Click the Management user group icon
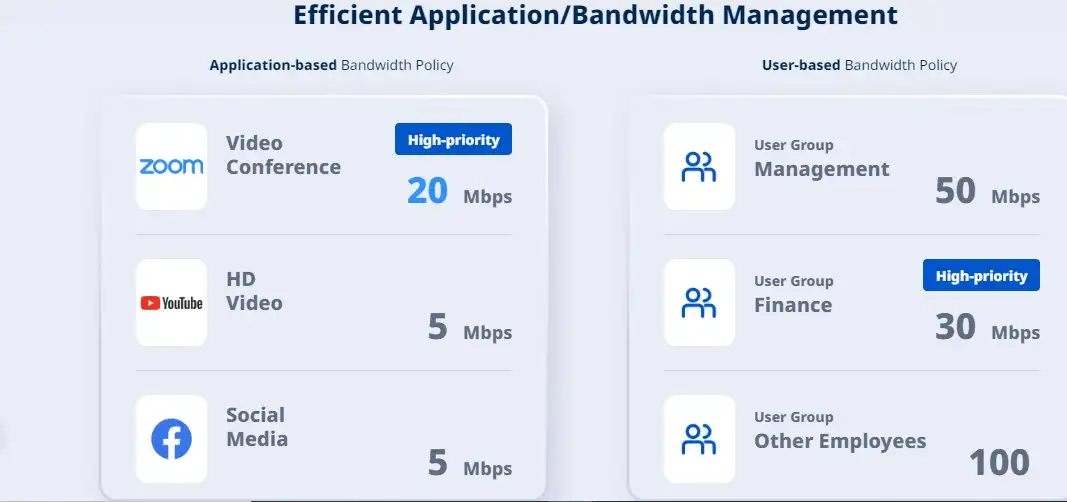 click(699, 167)
